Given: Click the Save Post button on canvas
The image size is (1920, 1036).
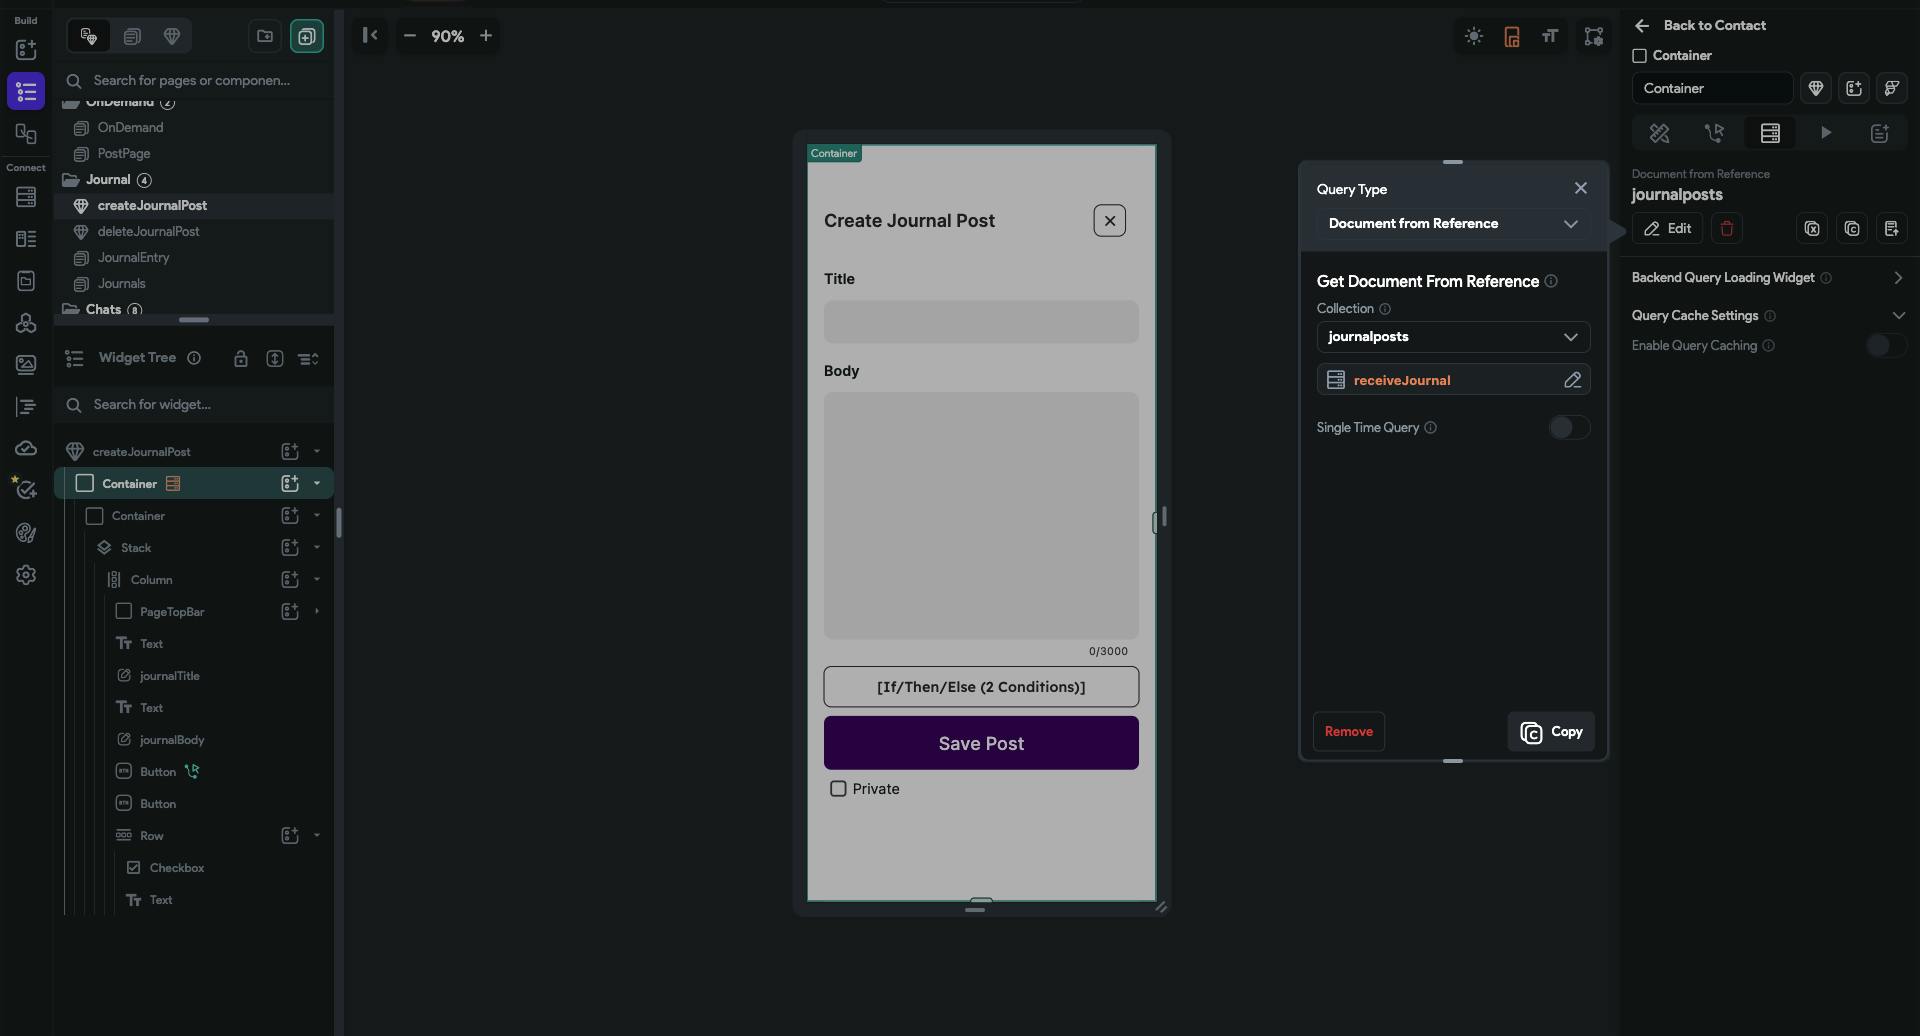Looking at the screenshot, I should click(981, 743).
